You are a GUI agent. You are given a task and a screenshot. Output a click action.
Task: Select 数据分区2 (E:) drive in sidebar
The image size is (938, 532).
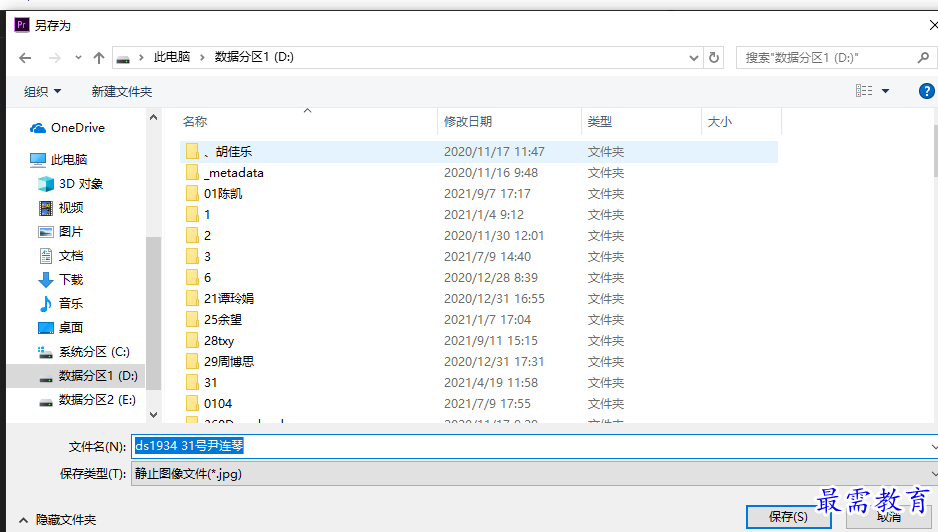coord(87,400)
